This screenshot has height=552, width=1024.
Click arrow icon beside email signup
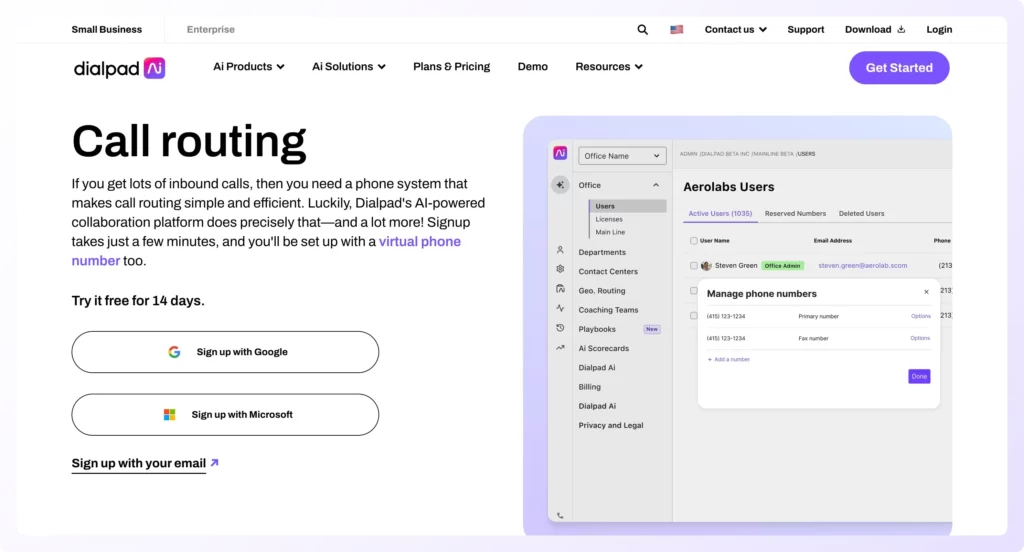point(214,463)
